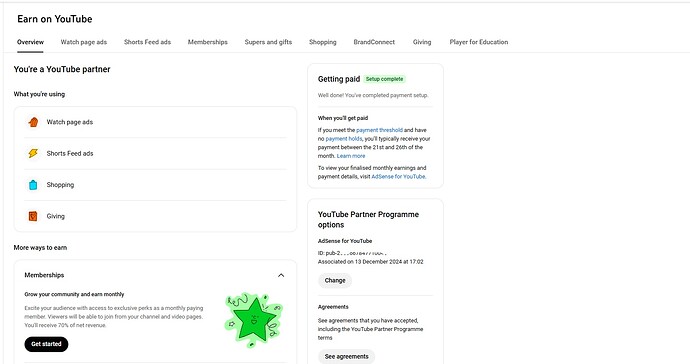
Task: Open the Shopping tab
Action: [323, 42]
